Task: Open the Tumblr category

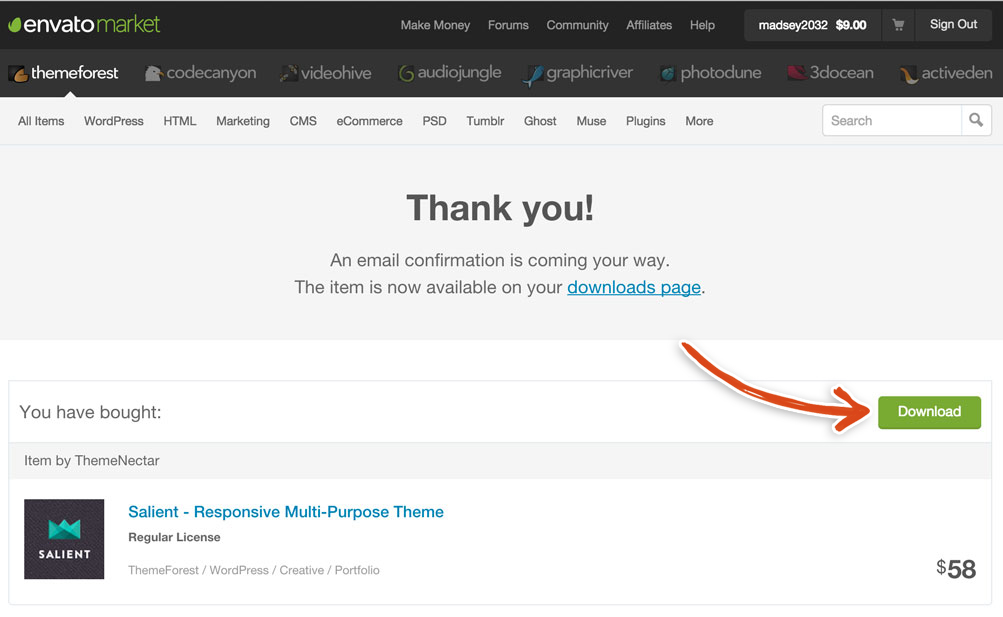Action: (x=485, y=121)
